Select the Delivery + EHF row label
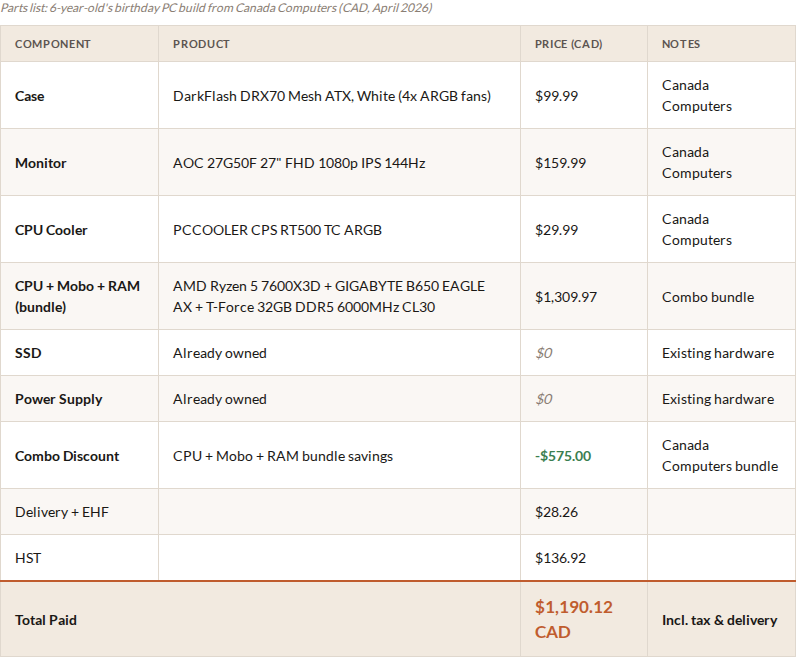 (62, 512)
